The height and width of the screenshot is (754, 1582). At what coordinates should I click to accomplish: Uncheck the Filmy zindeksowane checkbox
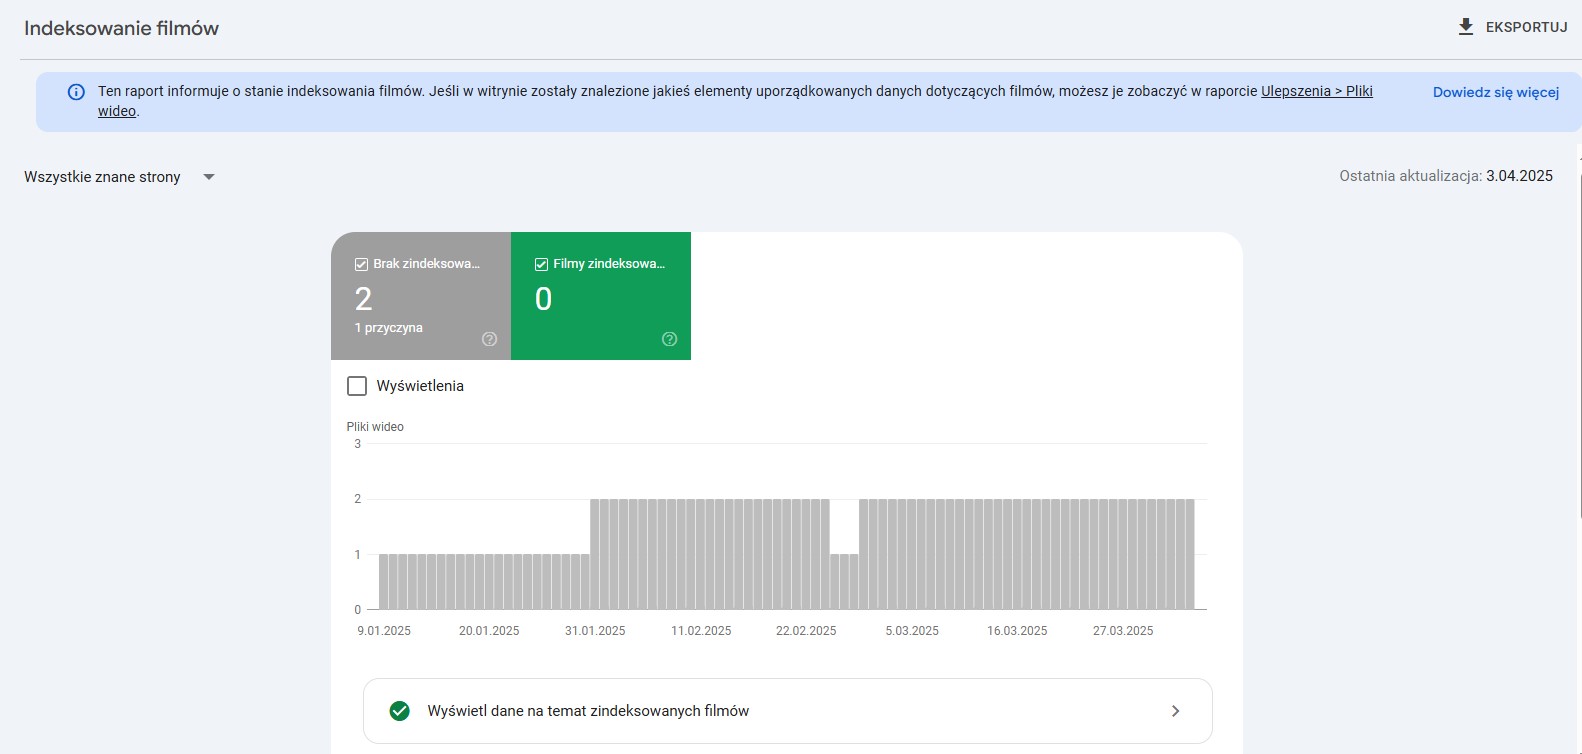pyautogui.click(x=541, y=264)
